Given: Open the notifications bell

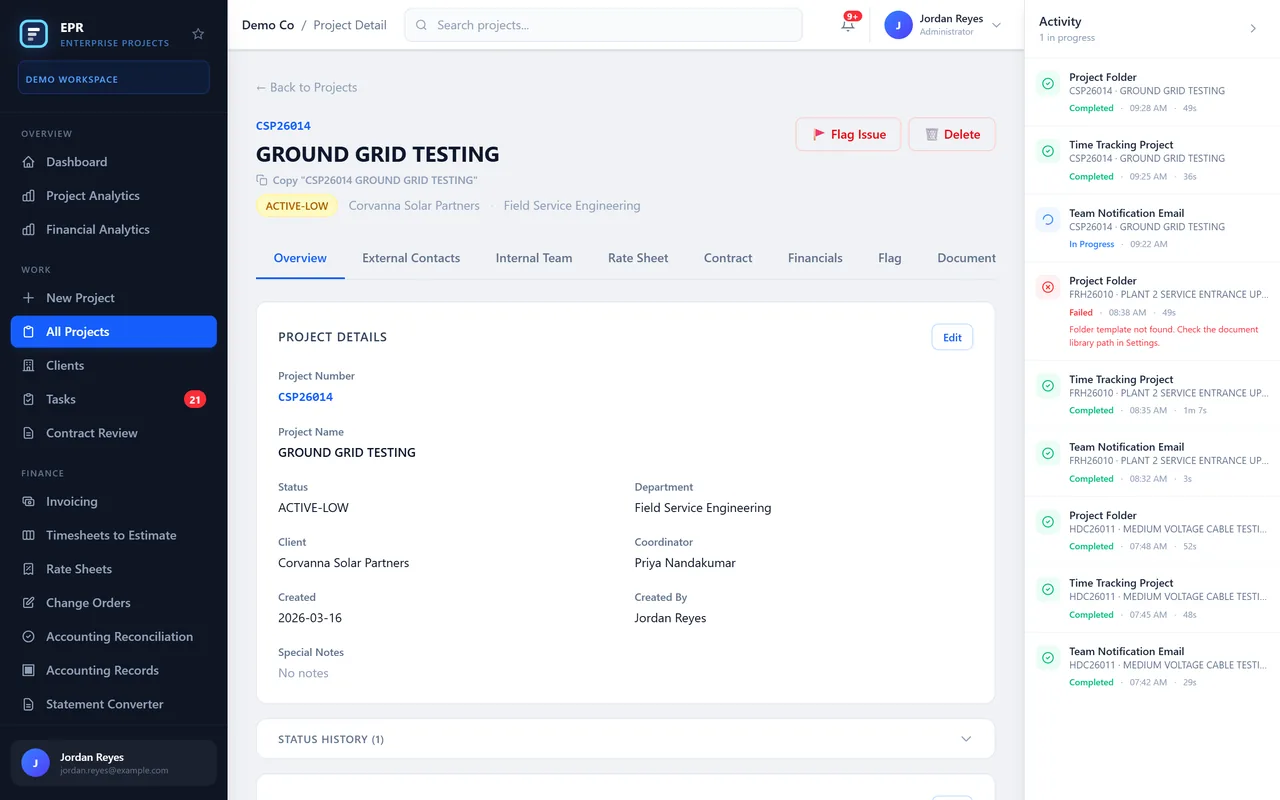Looking at the screenshot, I should click(x=848, y=25).
